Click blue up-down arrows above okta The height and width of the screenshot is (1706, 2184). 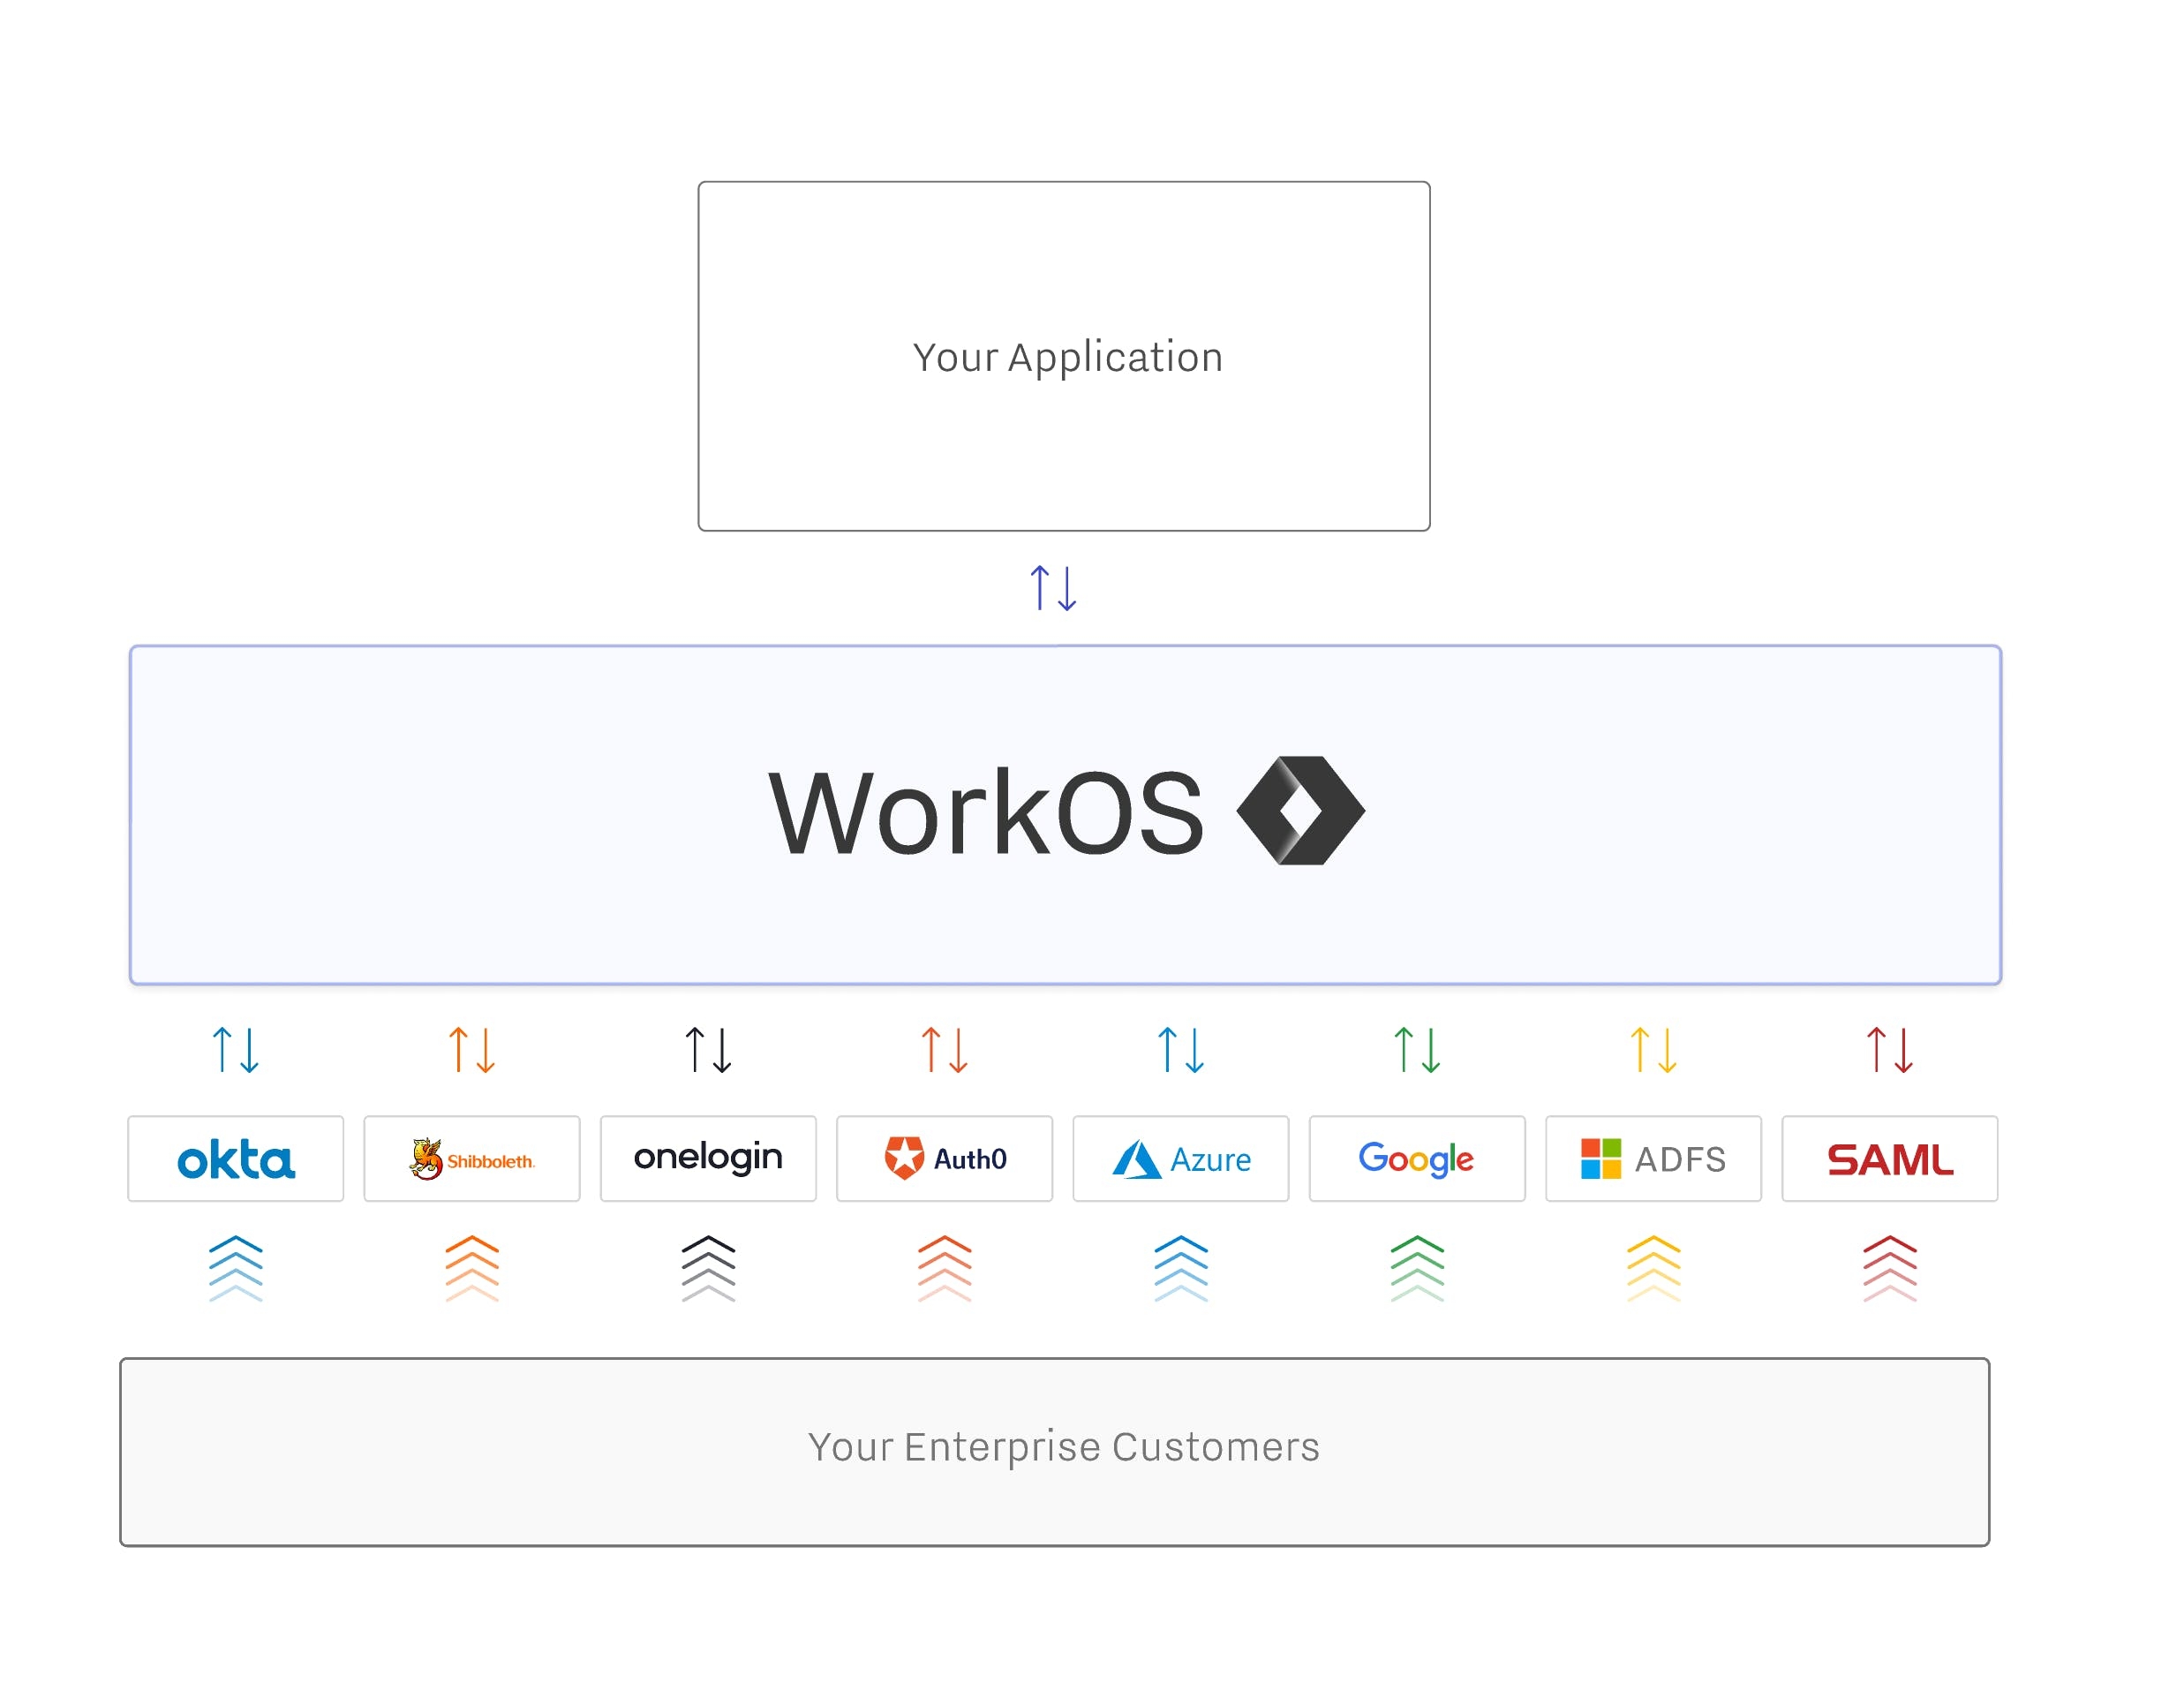point(236,1050)
